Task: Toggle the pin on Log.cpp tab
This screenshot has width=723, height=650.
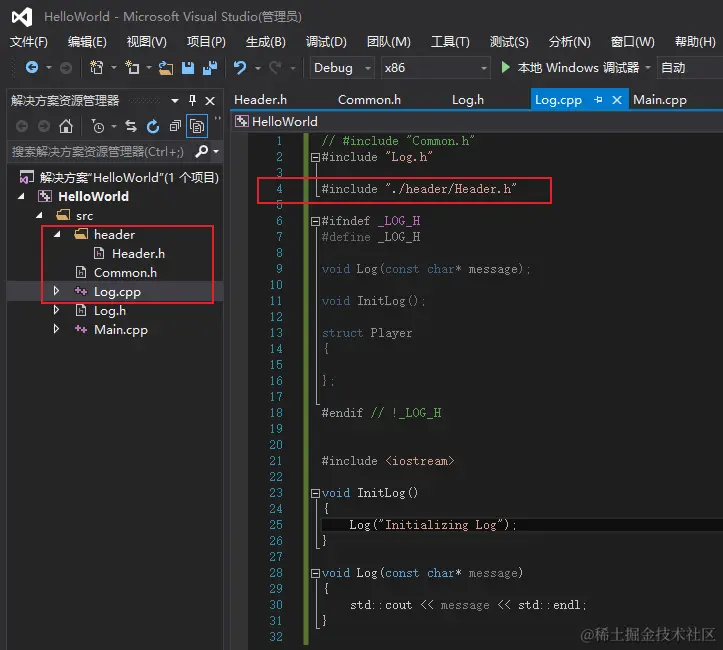Action: click(598, 100)
